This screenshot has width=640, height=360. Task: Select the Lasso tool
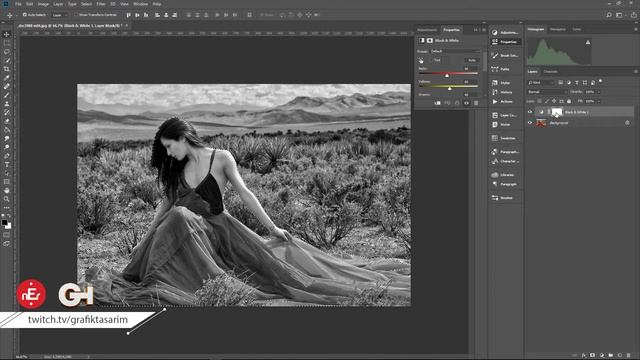pos(7,52)
